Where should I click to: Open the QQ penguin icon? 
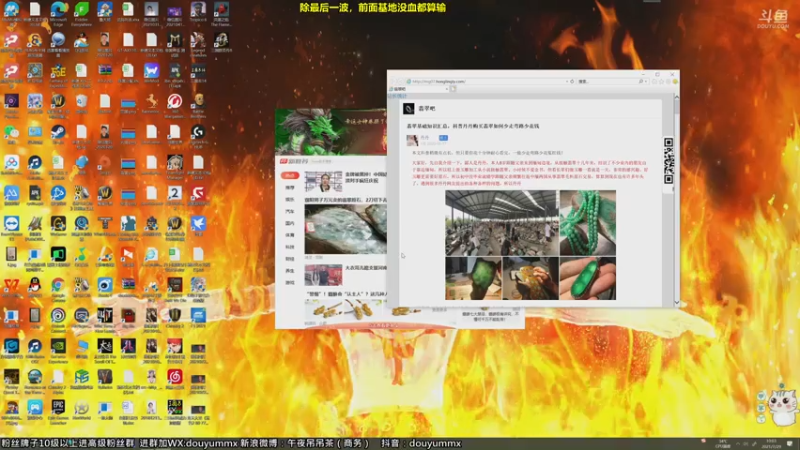coord(35,285)
